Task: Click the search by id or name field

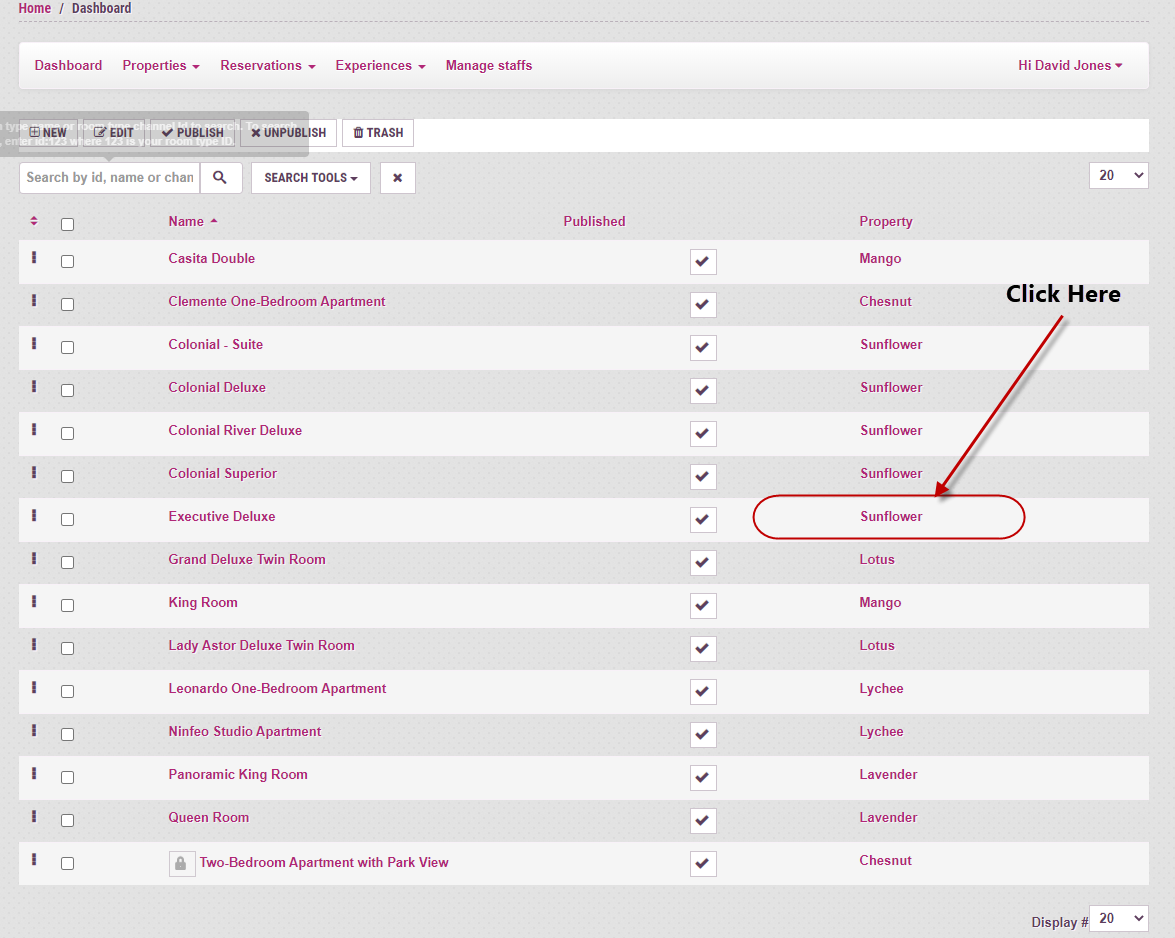Action: [110, 178]
